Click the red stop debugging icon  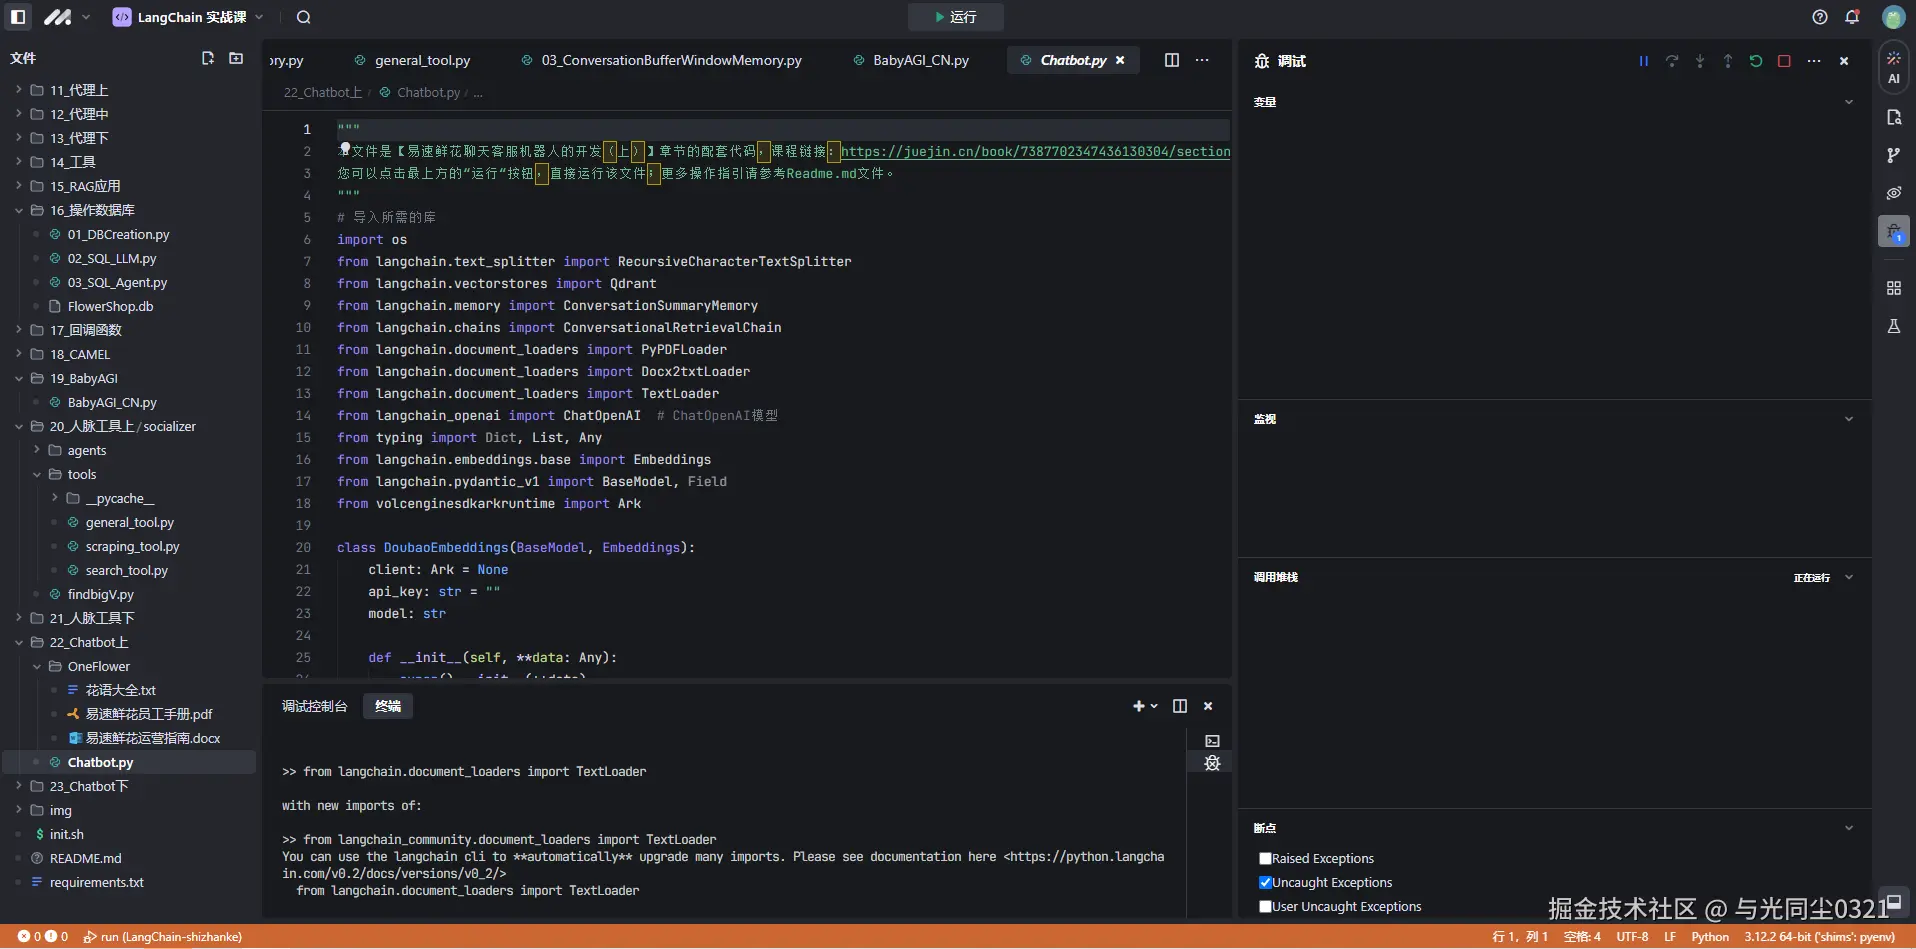pyautogui.click(x=1784, y=61)
